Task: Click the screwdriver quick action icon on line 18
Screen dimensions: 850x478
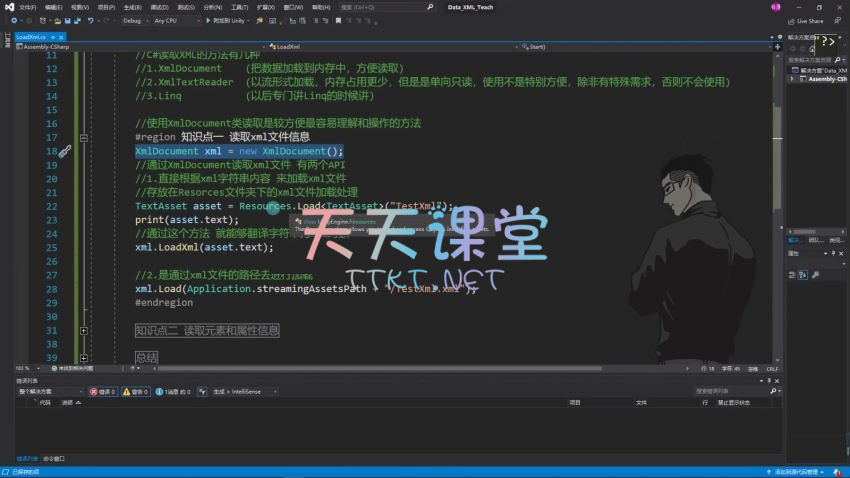Action: (64, 151)
